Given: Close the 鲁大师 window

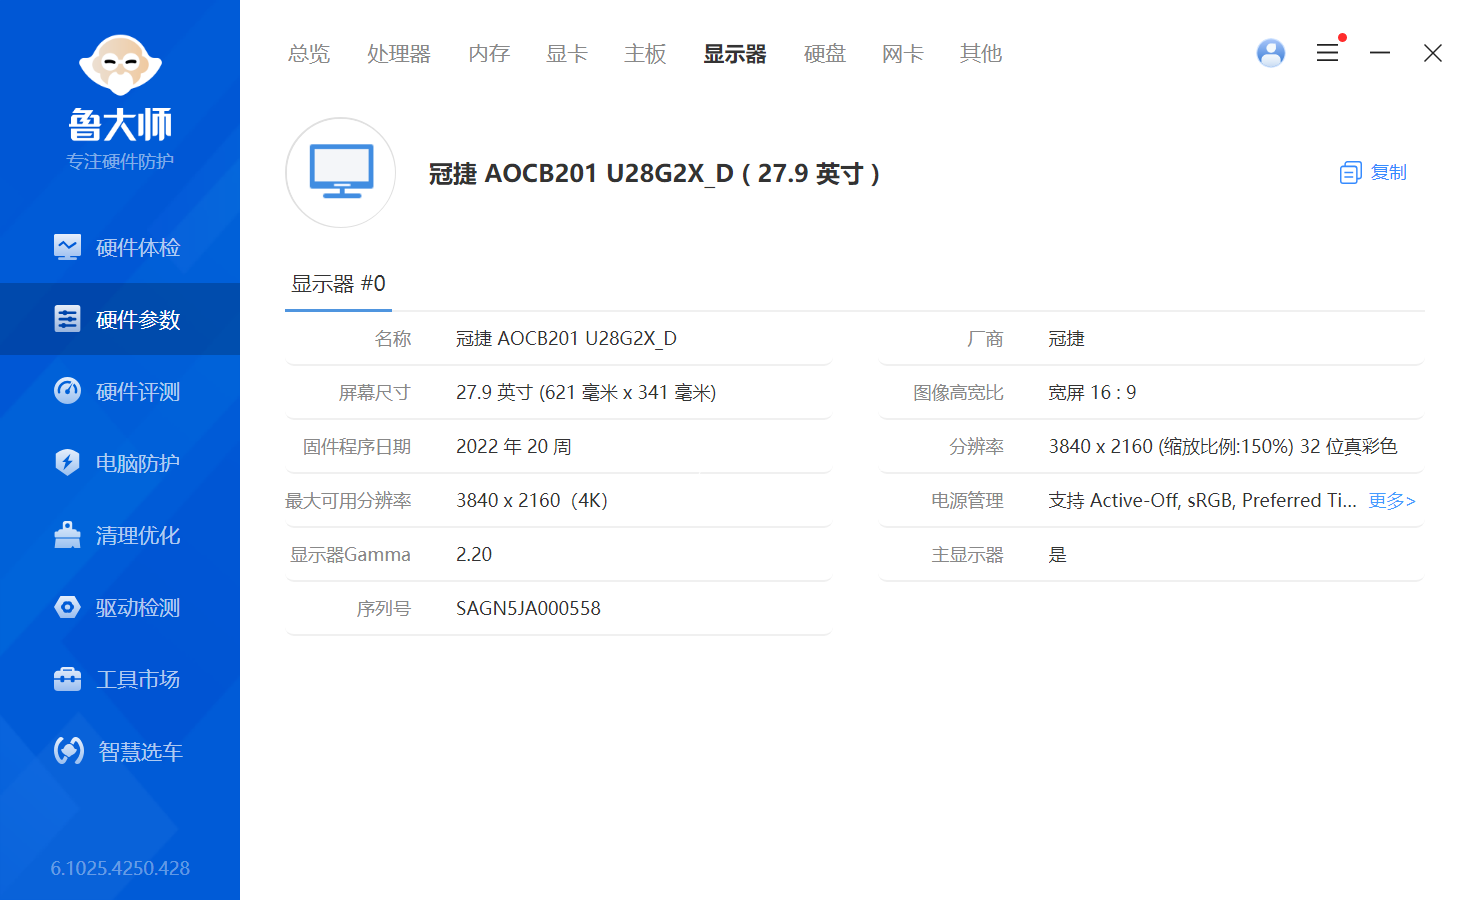Looking at the screenshot, I should pyautogui.click(x=1433, y=53).
